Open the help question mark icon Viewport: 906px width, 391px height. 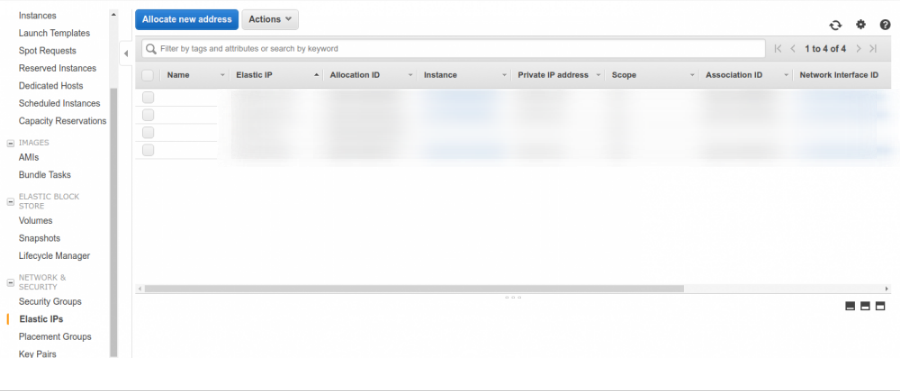(885, 25)
